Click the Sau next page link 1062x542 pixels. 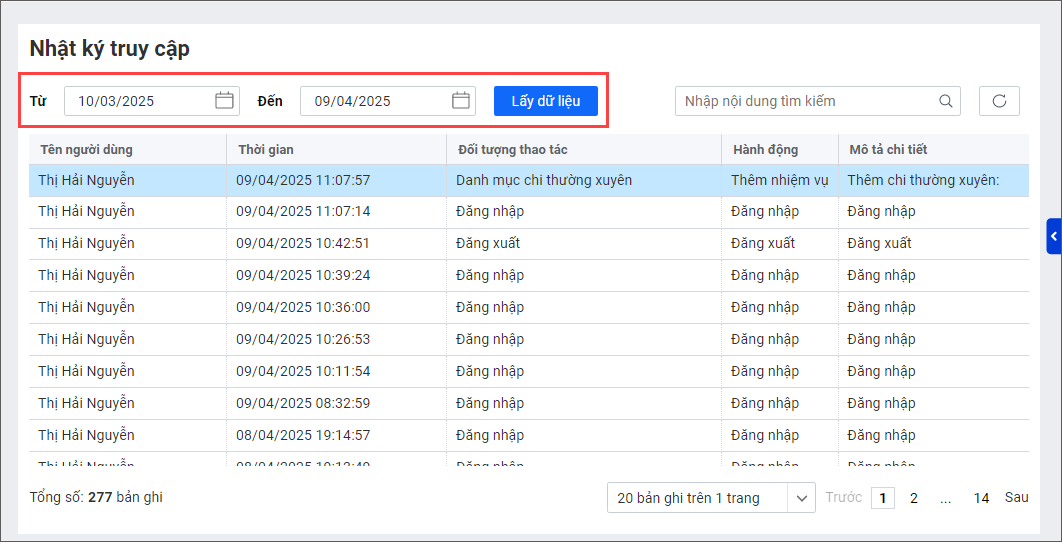pyautogui.click(x=1016, y=498)
